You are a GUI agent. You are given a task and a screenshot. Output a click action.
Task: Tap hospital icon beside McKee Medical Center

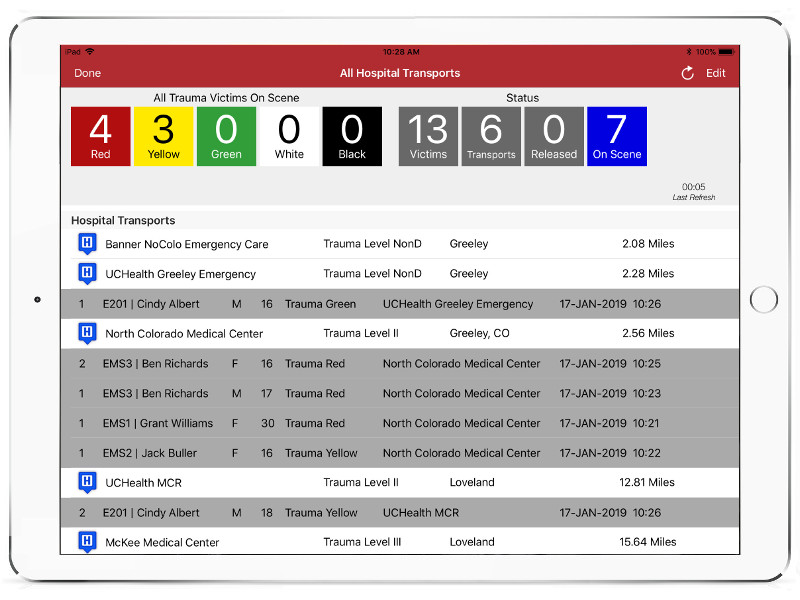pos(87,542)
